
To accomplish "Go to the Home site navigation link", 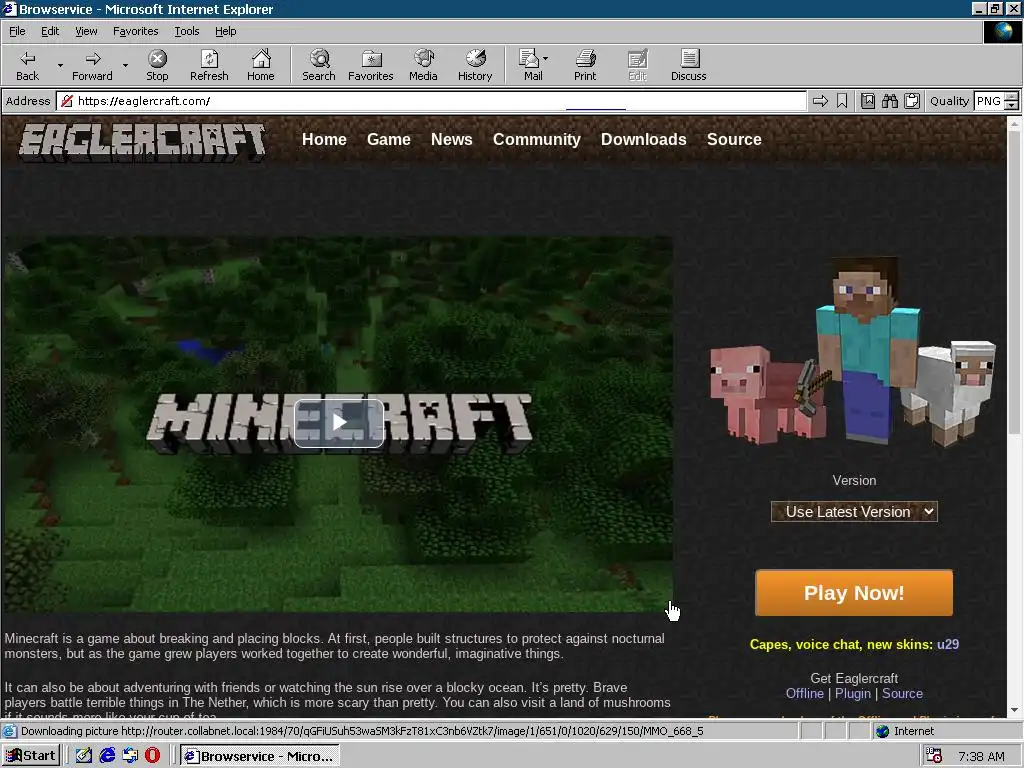I will tap(324, 140).
